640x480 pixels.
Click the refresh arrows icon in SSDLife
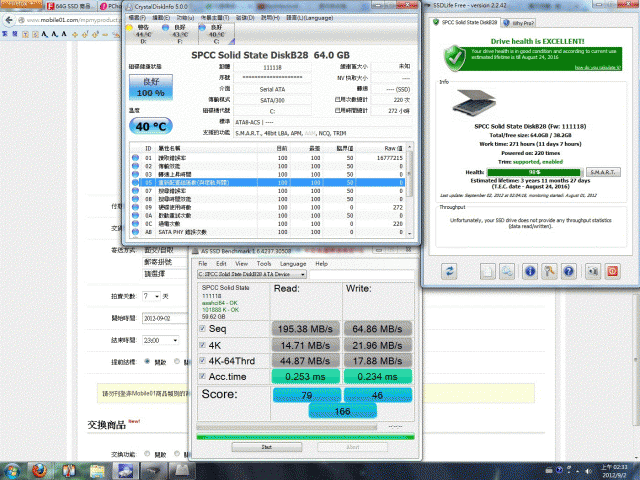pyautogui.click(x=449, y=271)
